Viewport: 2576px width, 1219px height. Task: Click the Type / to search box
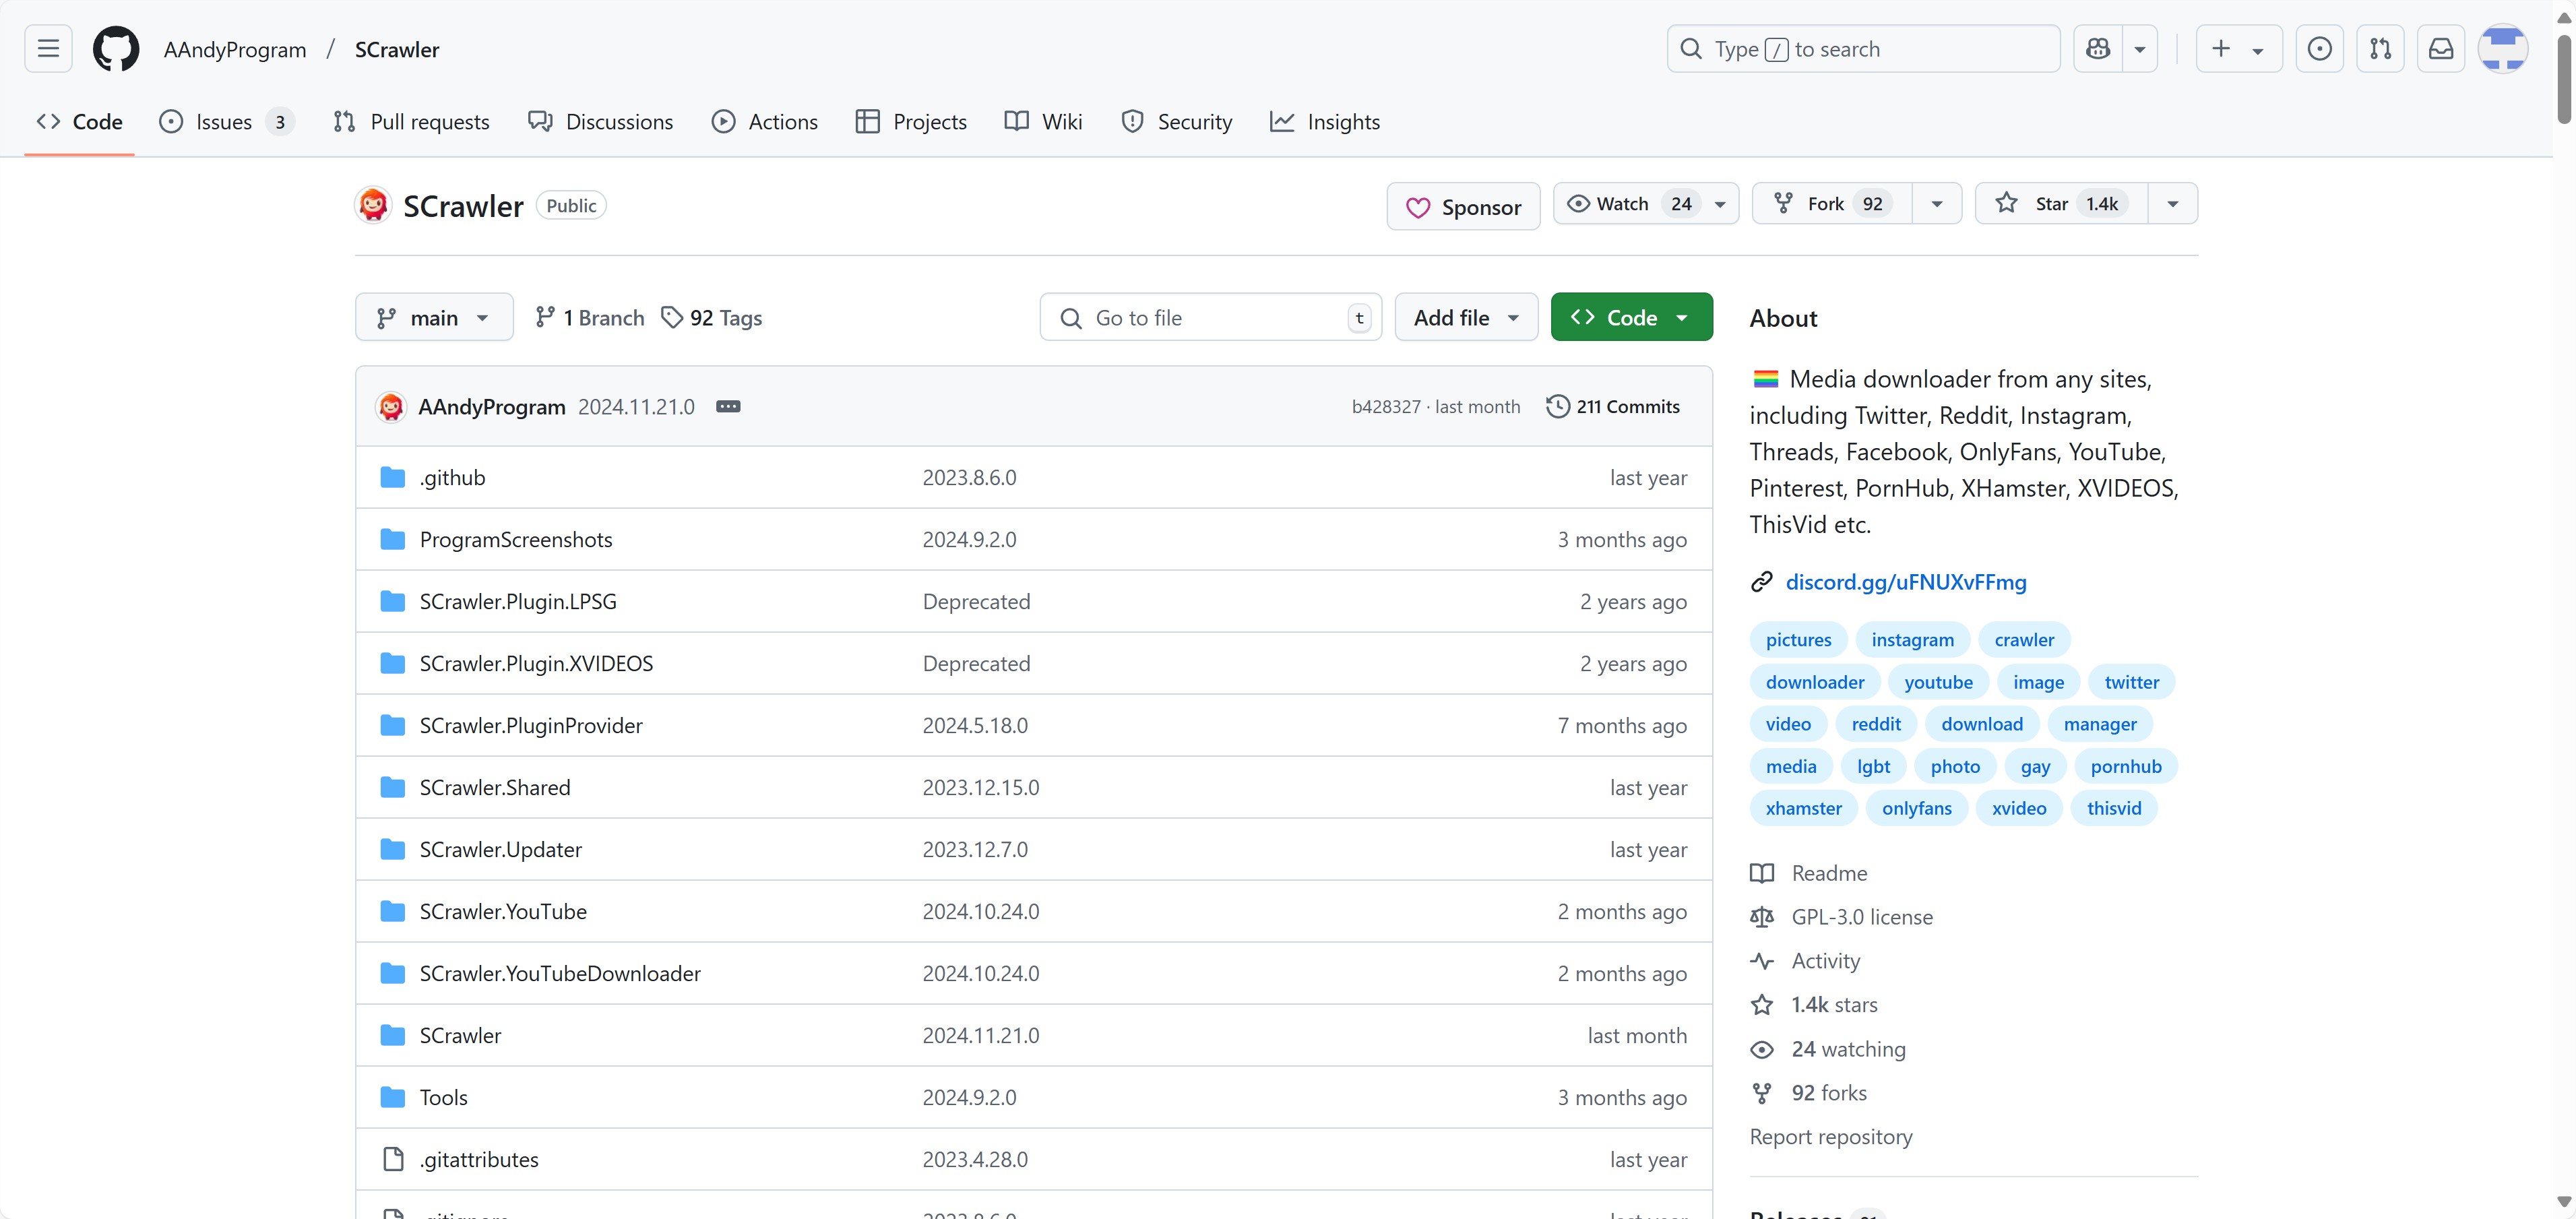point(1863,49)
